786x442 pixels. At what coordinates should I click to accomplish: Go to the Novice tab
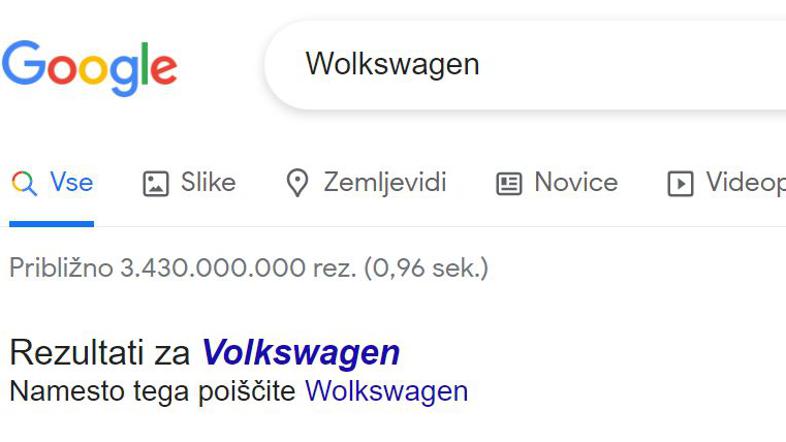coord(575,183)
